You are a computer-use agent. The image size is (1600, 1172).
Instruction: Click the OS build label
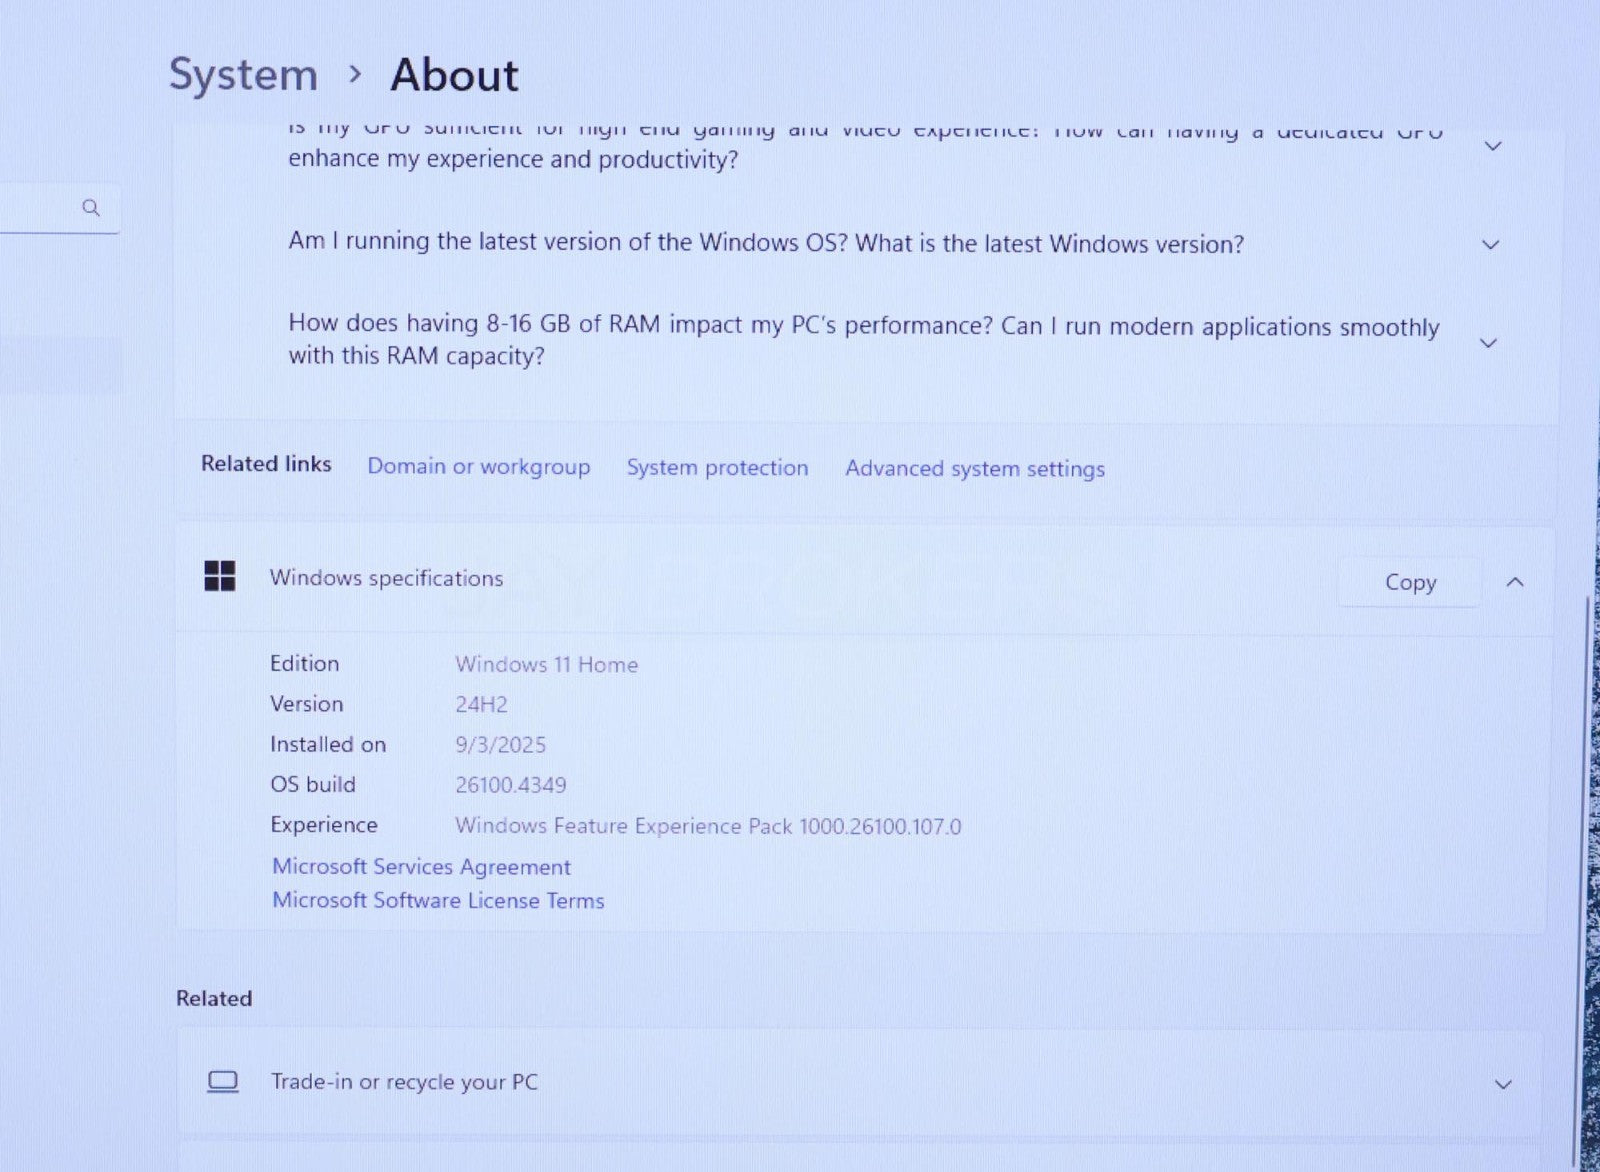tap(312, 784)
